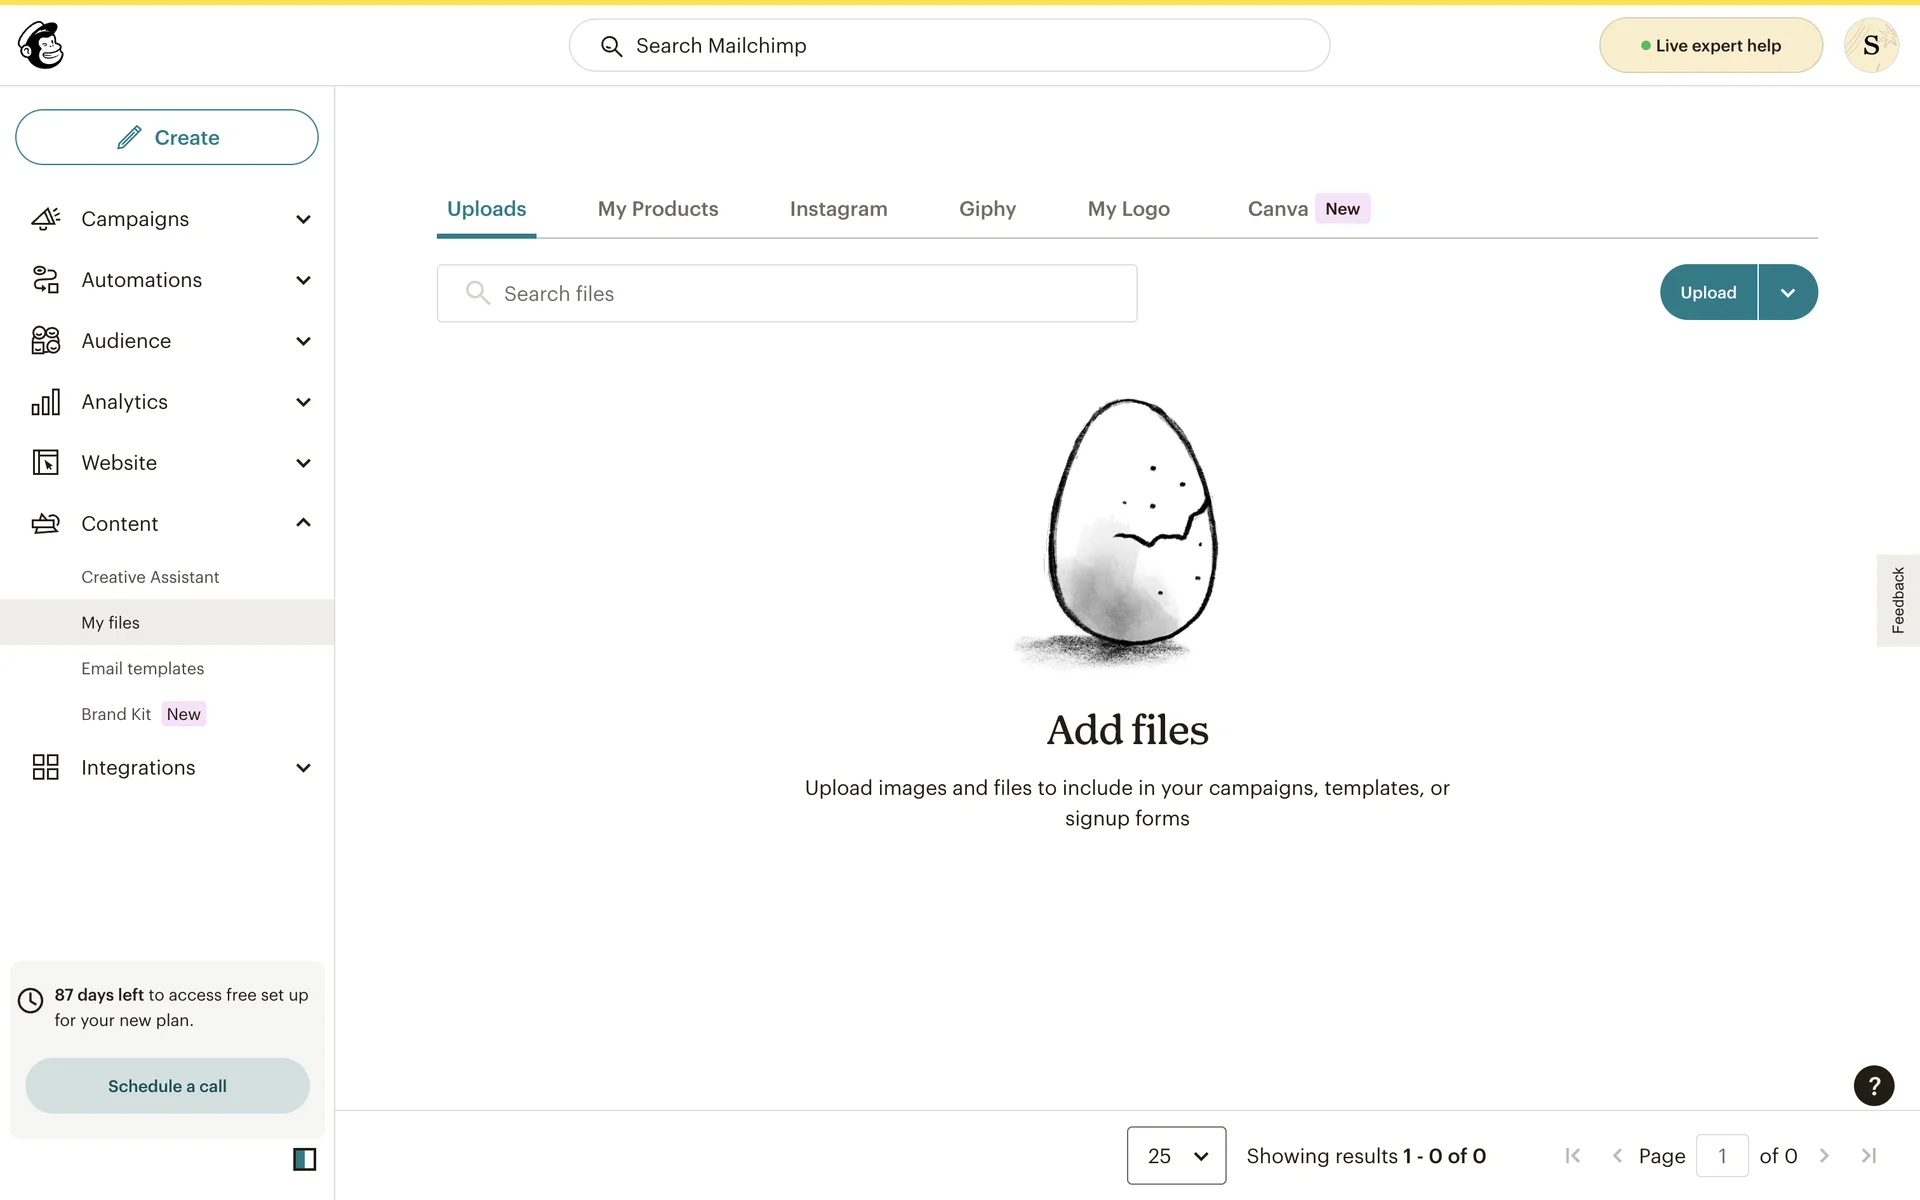Click the Audience people icon
This screenshot has height=1200, width=1920.
(x=46, y=341)
